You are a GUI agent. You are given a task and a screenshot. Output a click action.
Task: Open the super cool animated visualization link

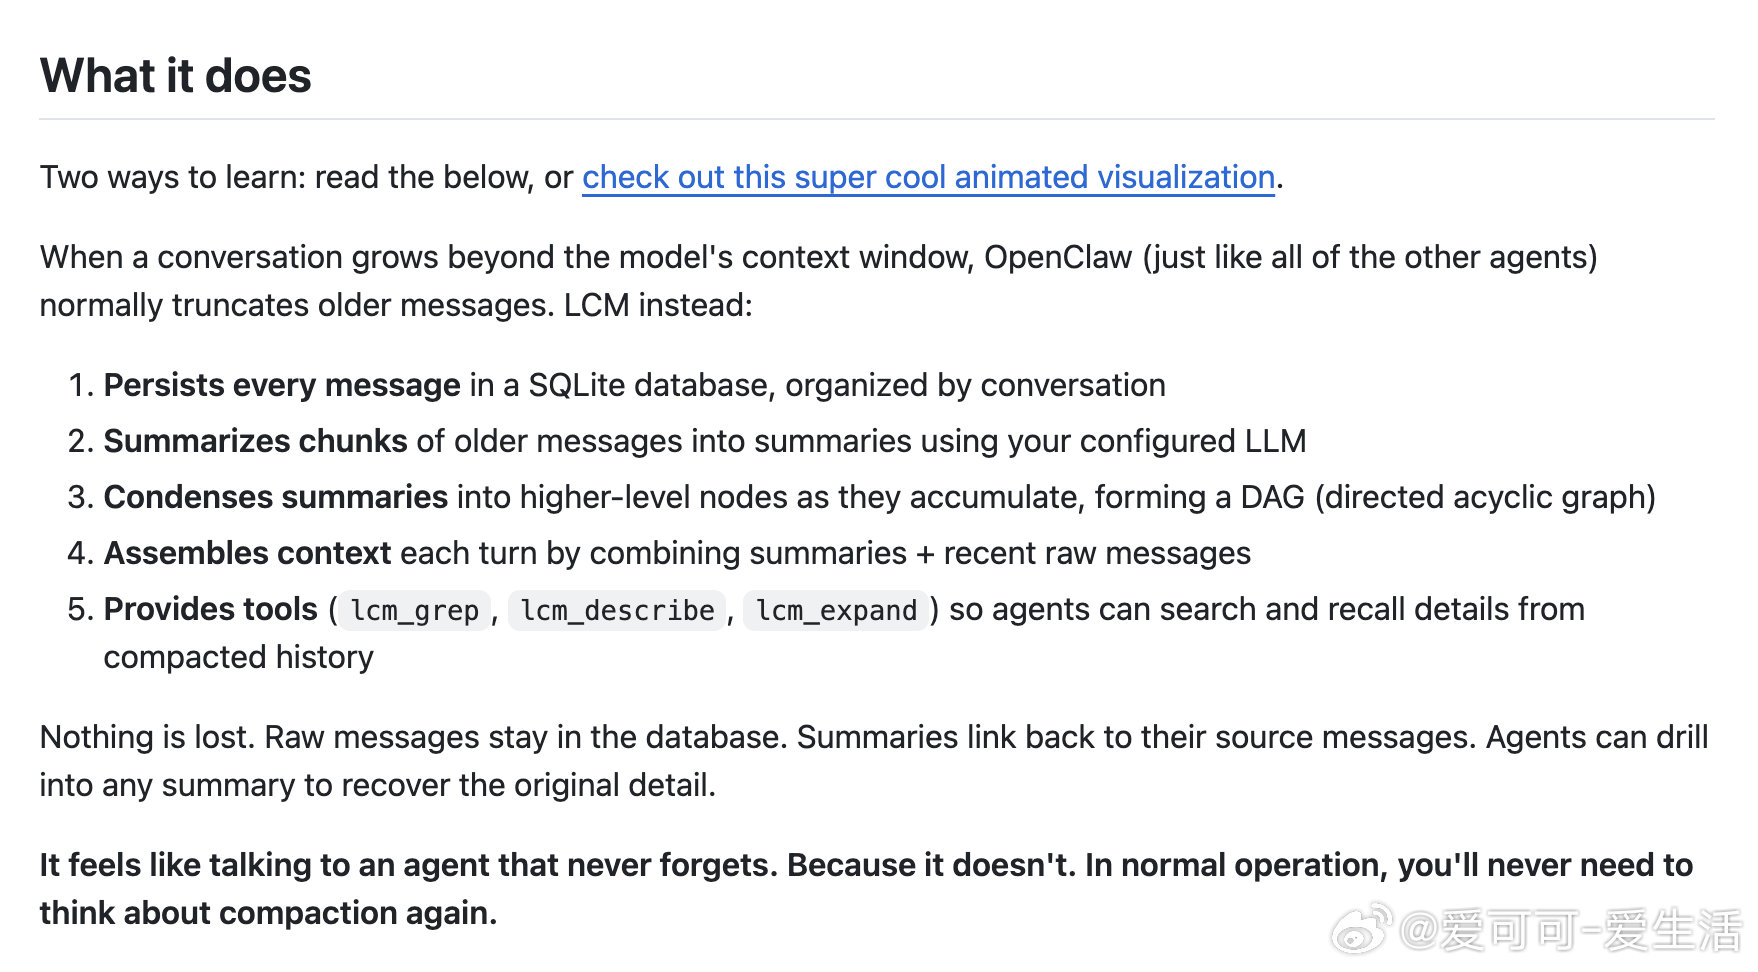pyautogui.click(x=928, y=177)
